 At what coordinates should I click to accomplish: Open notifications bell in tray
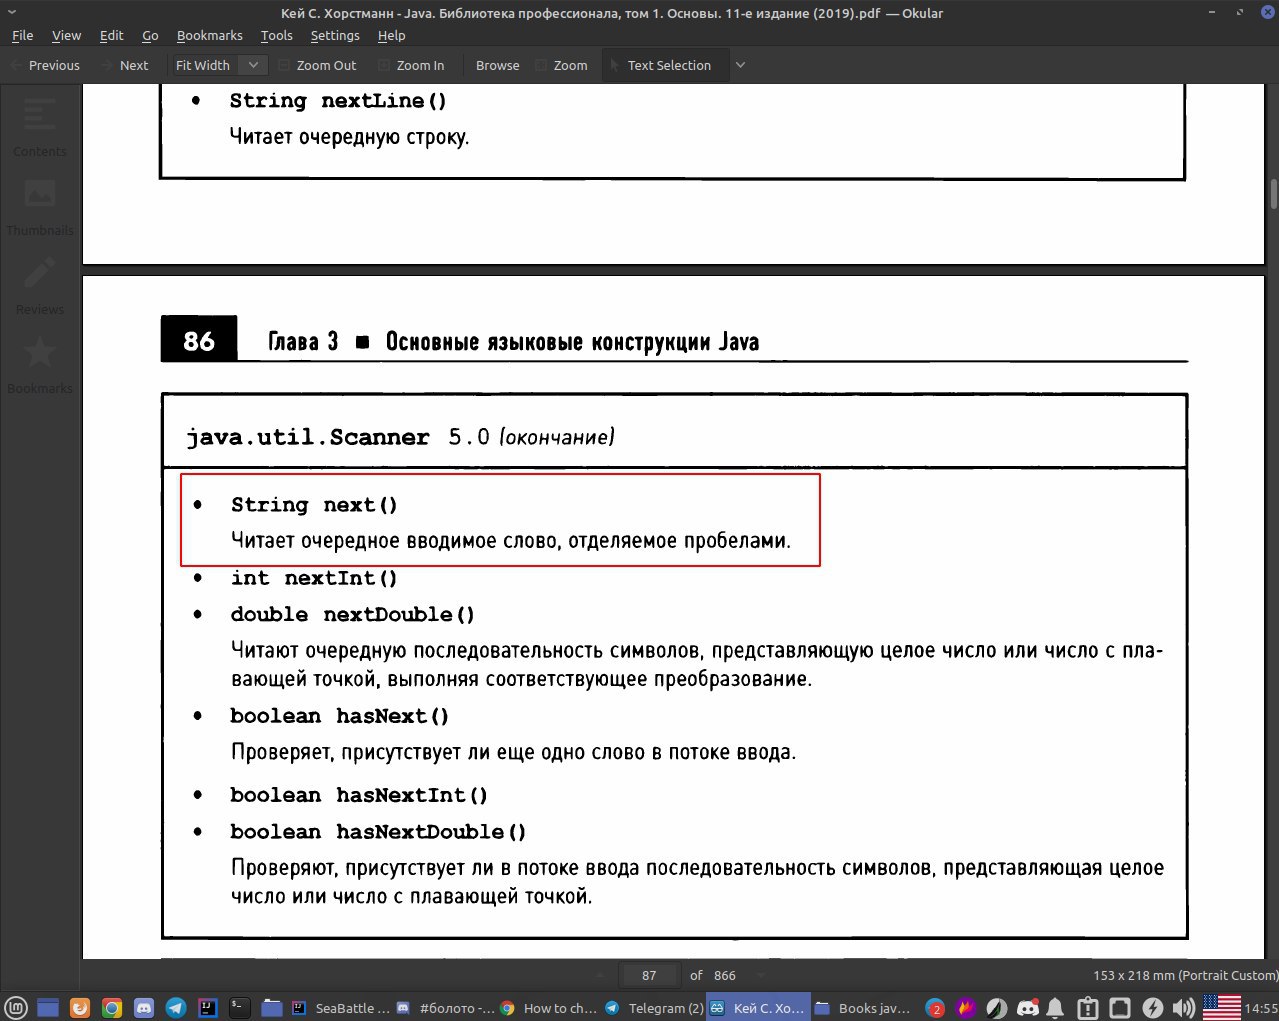pyautogui.click(x=1056, y=1008)
